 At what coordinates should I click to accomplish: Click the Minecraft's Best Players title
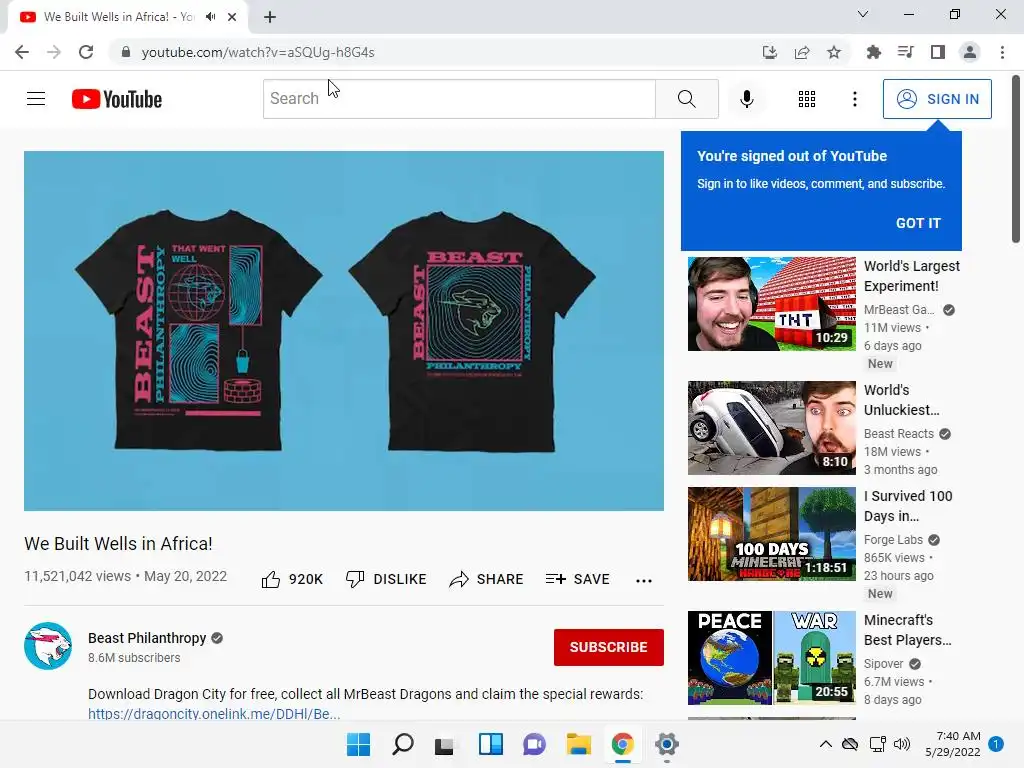click(907, 630)
